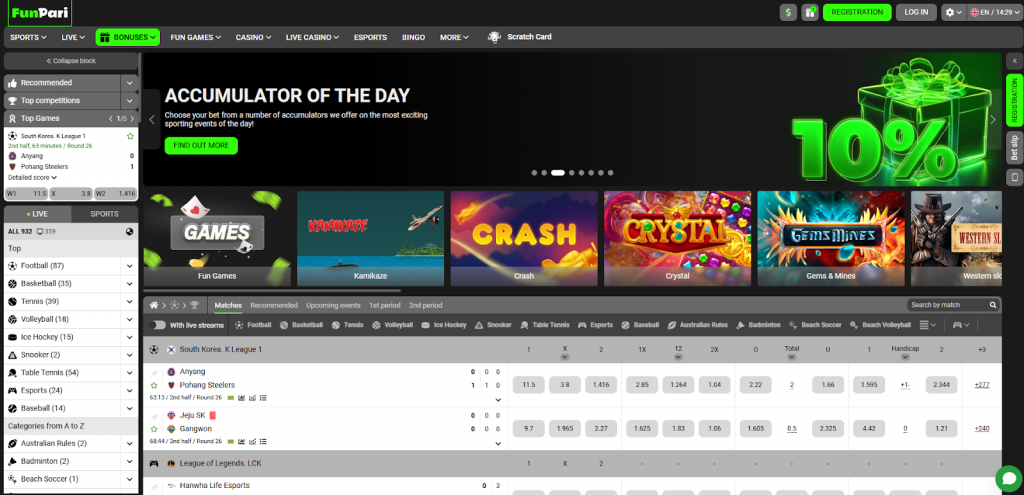Screen dimensions: 1024x495
Task: Click the home icon in breadcrumb
Action: [154, 305]
